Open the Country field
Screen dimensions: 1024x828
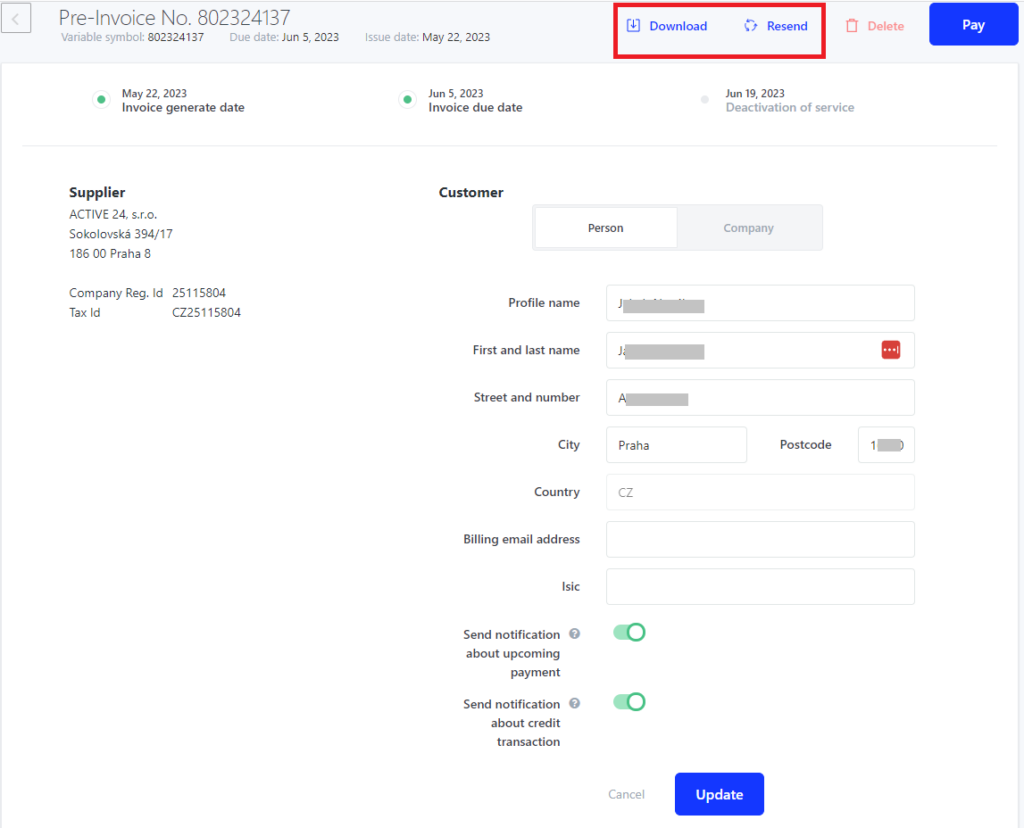[760, 492]
